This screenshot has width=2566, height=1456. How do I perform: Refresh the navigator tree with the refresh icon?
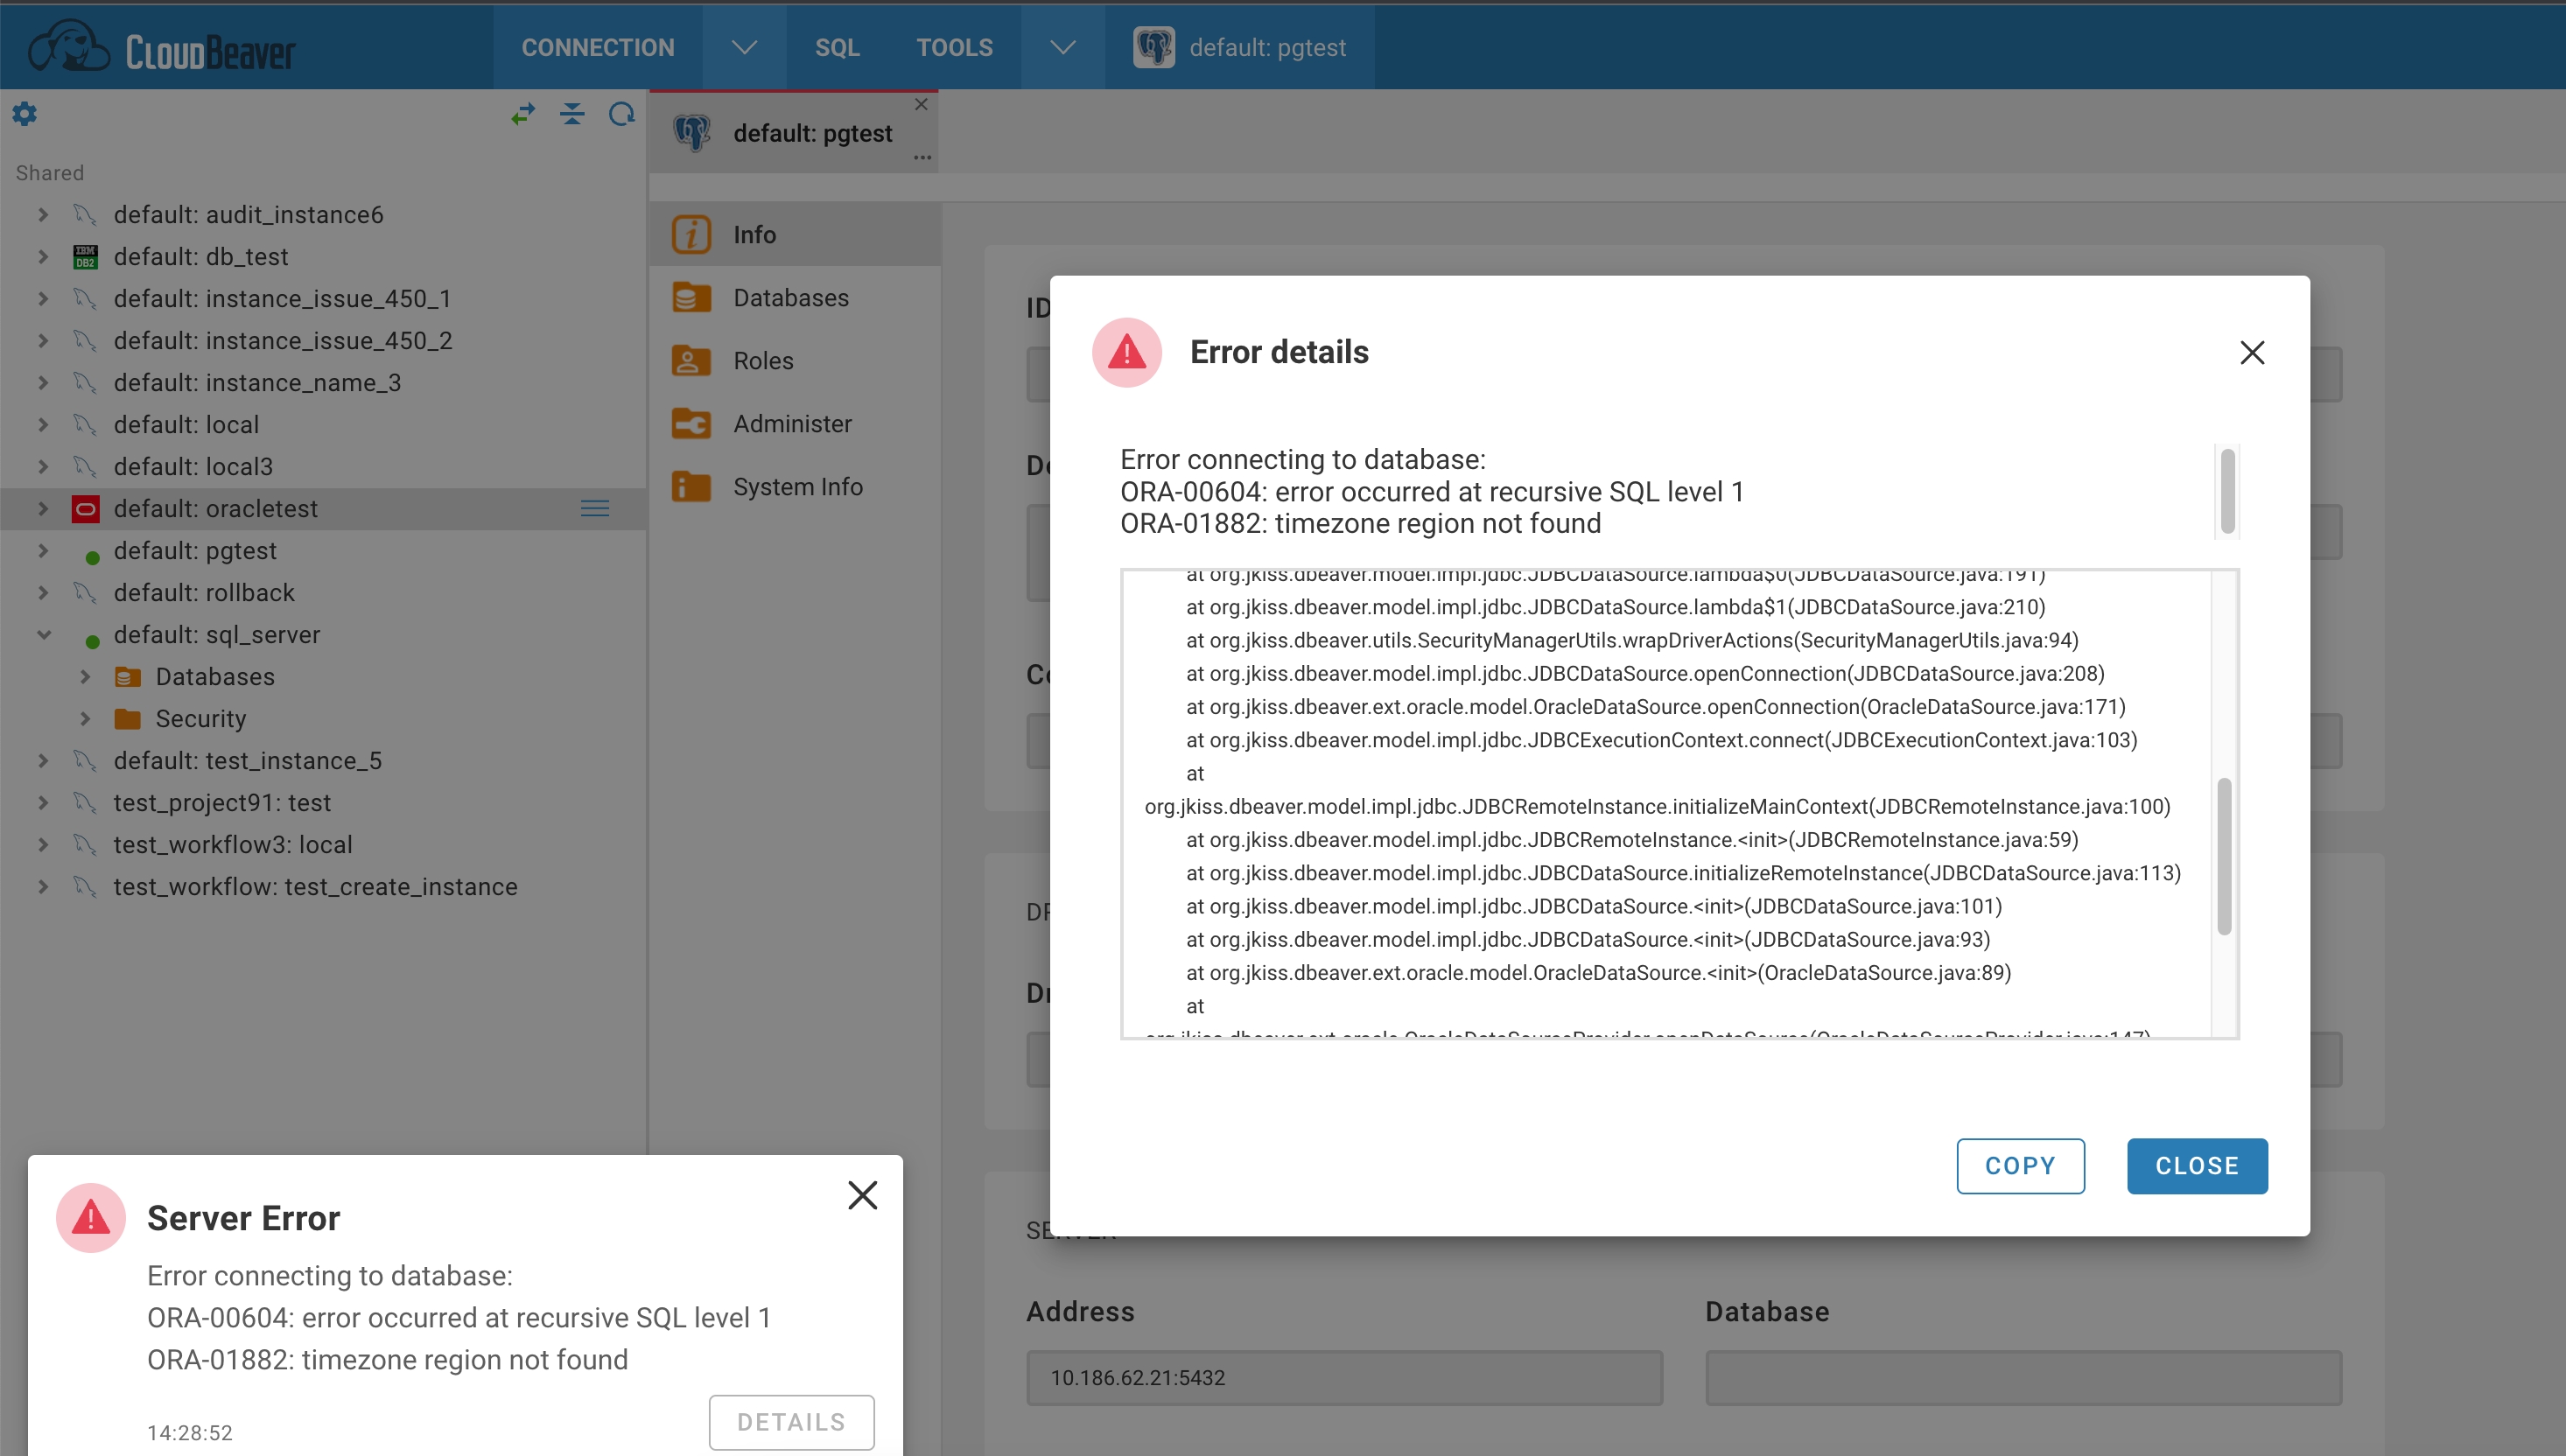tap(620, 114)
